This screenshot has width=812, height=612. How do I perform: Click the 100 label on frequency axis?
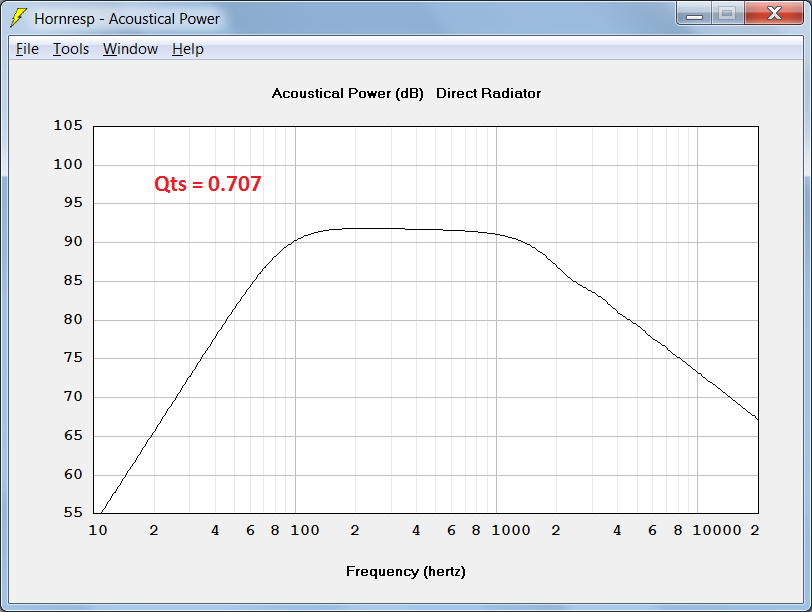[x=304, y=530]
